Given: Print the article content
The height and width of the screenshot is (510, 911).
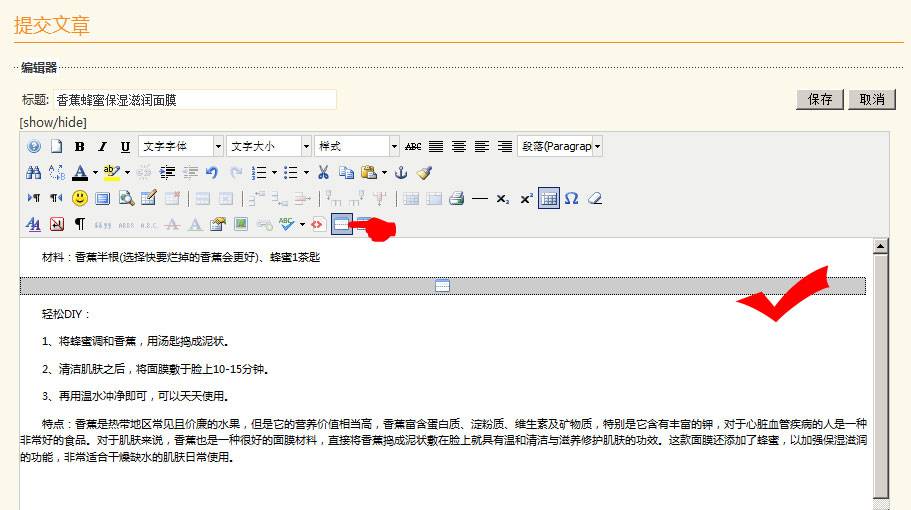Looking at the screenshot, I should pos(457,199).
